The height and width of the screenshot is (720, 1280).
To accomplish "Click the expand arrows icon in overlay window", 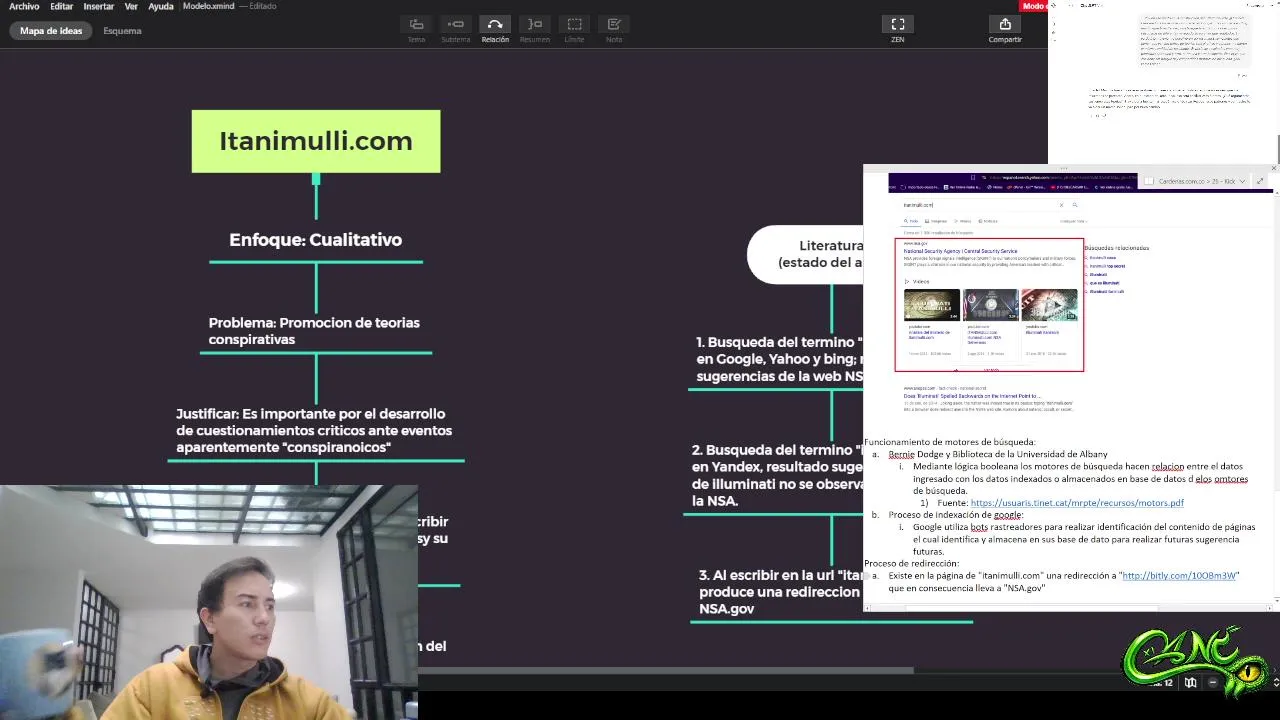I will point(1260,181).
